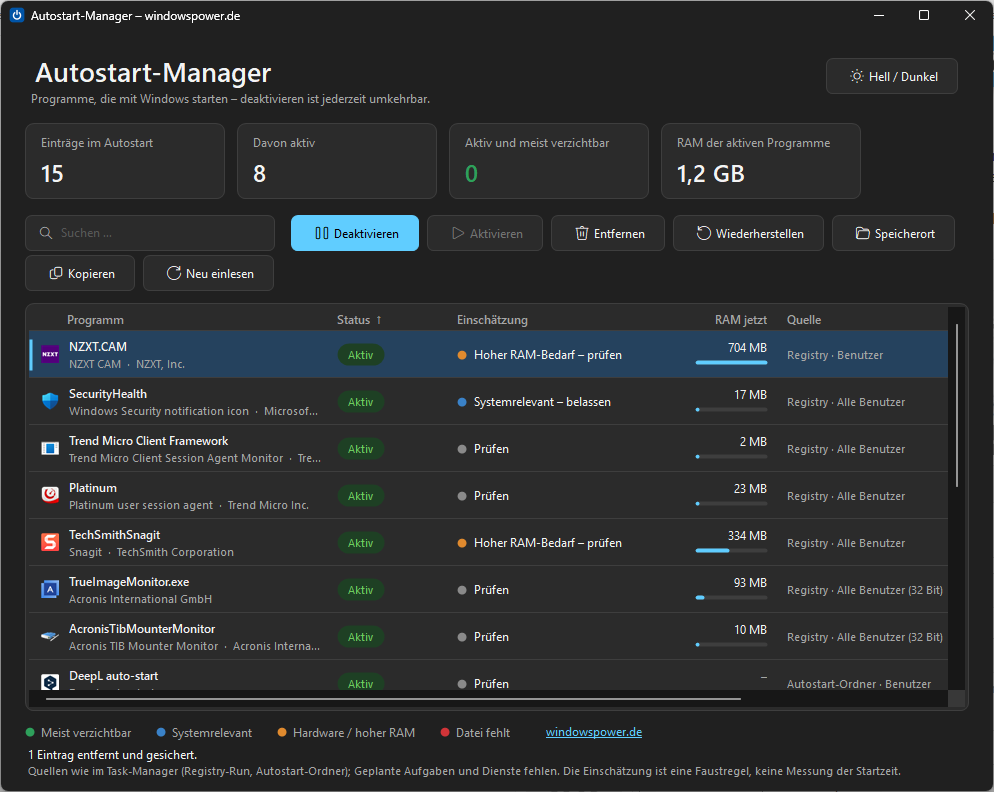The width and height of the screenshot is (994, 792).
Task: Click the TechSmithSnagit icon
Action: pos(50,542)
